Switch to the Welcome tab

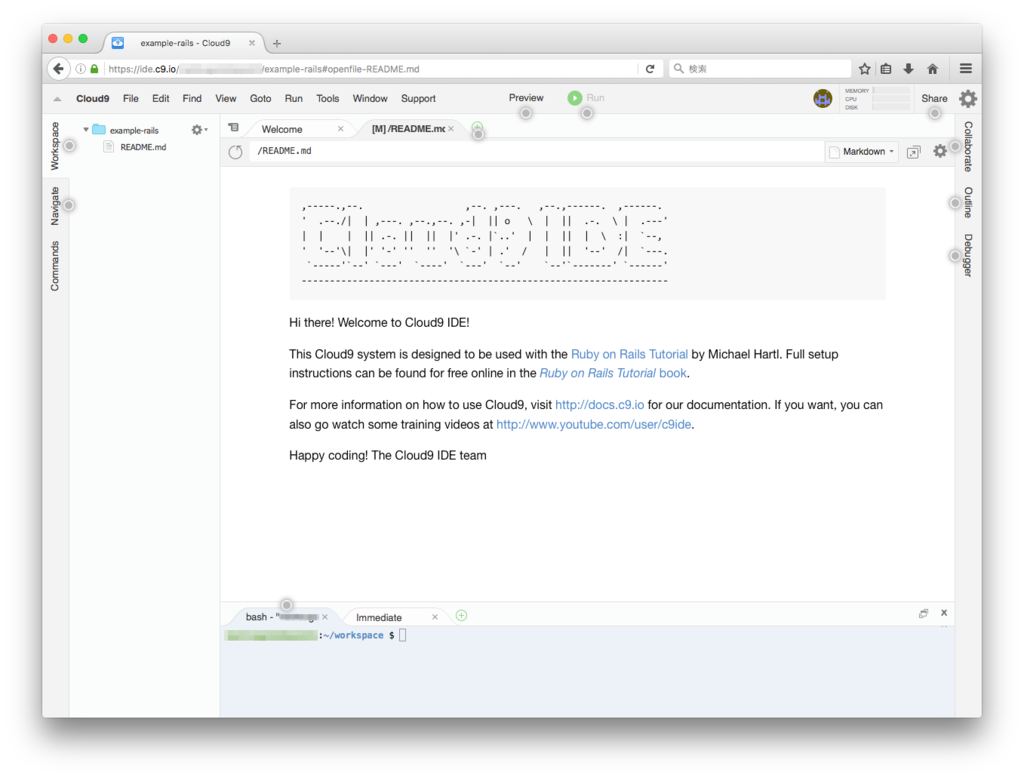point(282,129)
